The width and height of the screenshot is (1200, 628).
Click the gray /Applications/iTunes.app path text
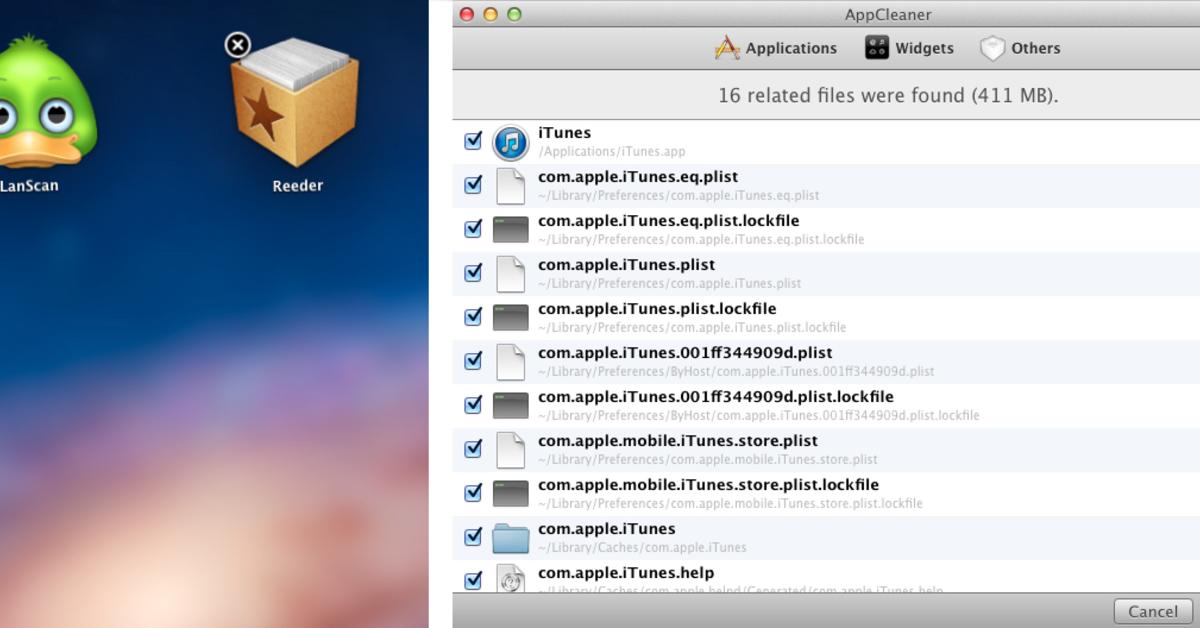[612, 152]
